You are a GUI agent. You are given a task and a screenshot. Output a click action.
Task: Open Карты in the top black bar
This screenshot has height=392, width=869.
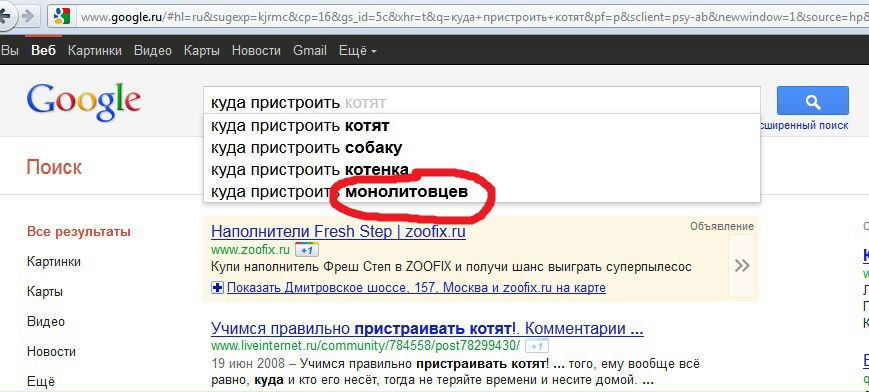pyautogui.click(x=202, y=50)
